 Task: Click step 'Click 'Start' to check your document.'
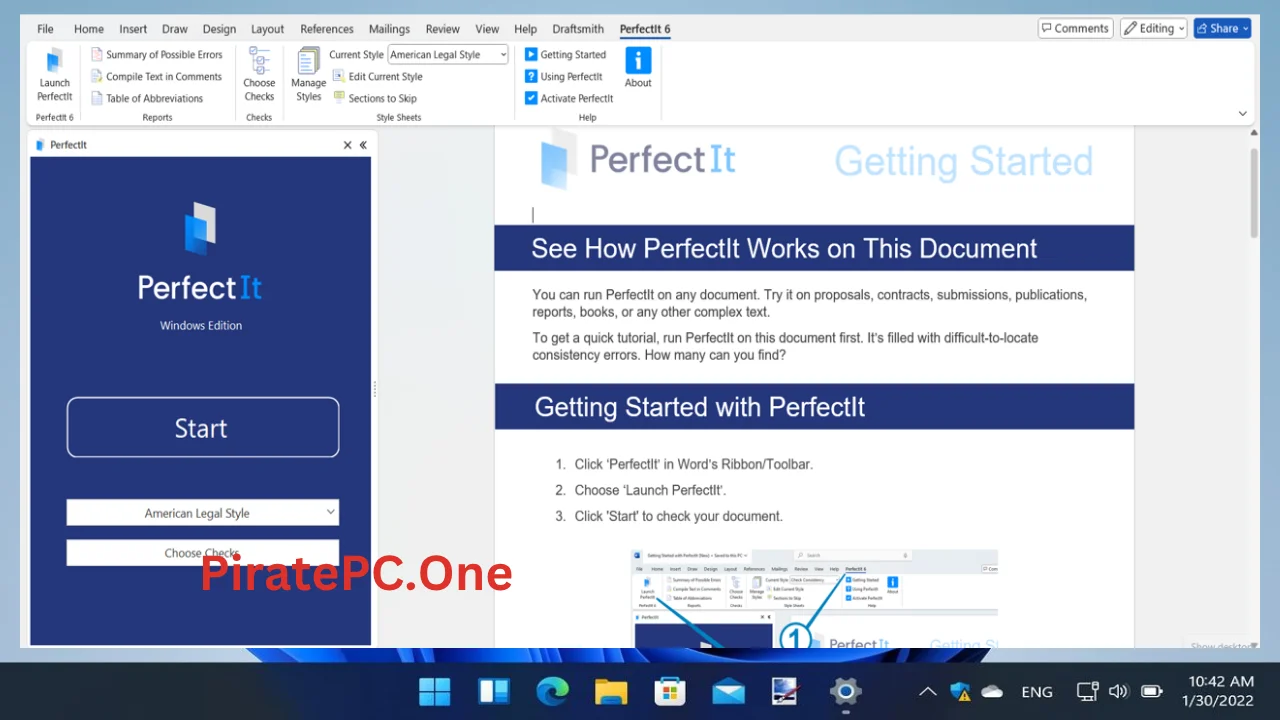tap(678, 516)
